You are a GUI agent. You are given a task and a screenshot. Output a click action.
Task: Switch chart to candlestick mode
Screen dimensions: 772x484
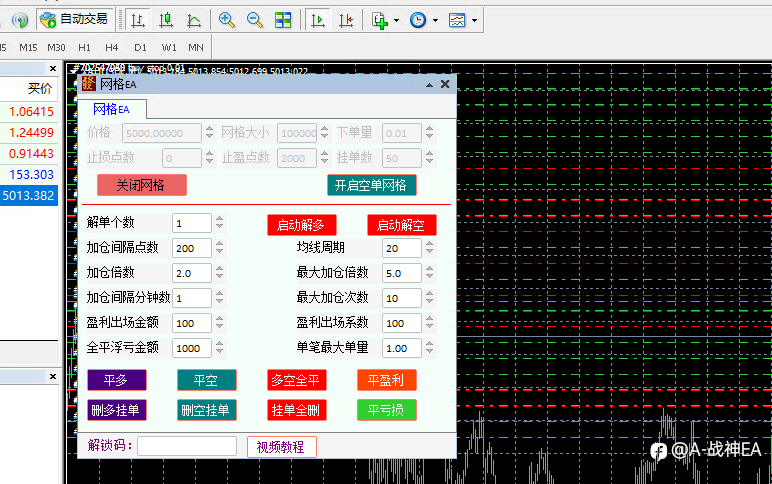pyautogui.click(x=165, y=19)
